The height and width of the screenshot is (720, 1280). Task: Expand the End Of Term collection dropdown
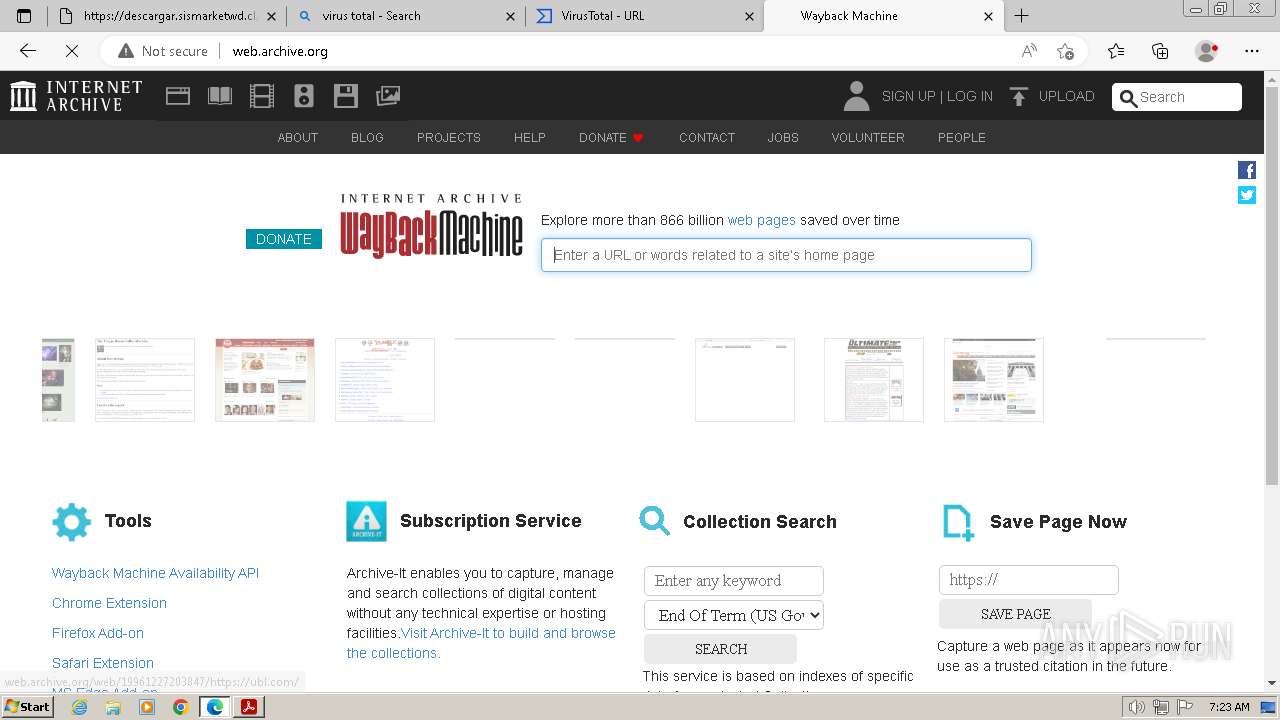[734, 615]
